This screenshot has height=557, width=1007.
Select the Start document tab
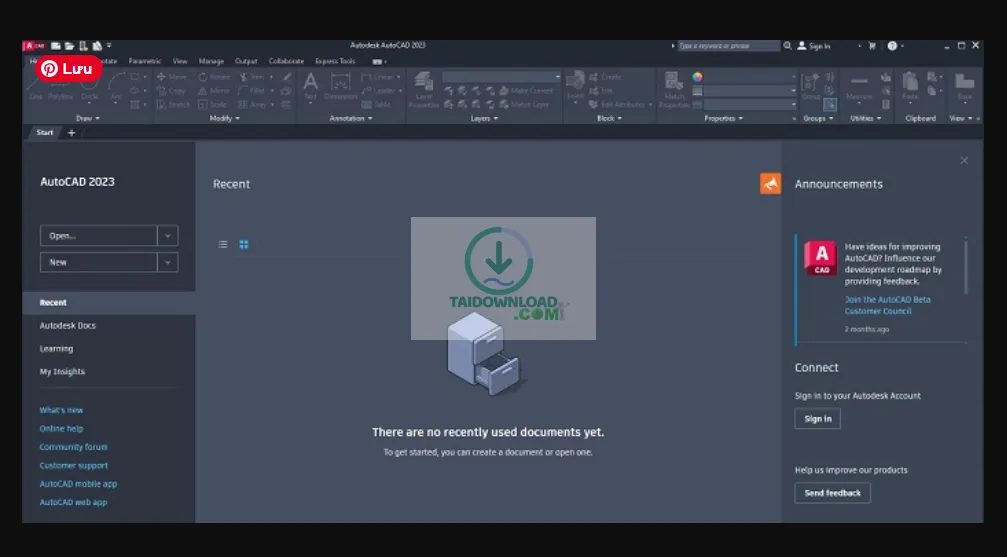45,132
